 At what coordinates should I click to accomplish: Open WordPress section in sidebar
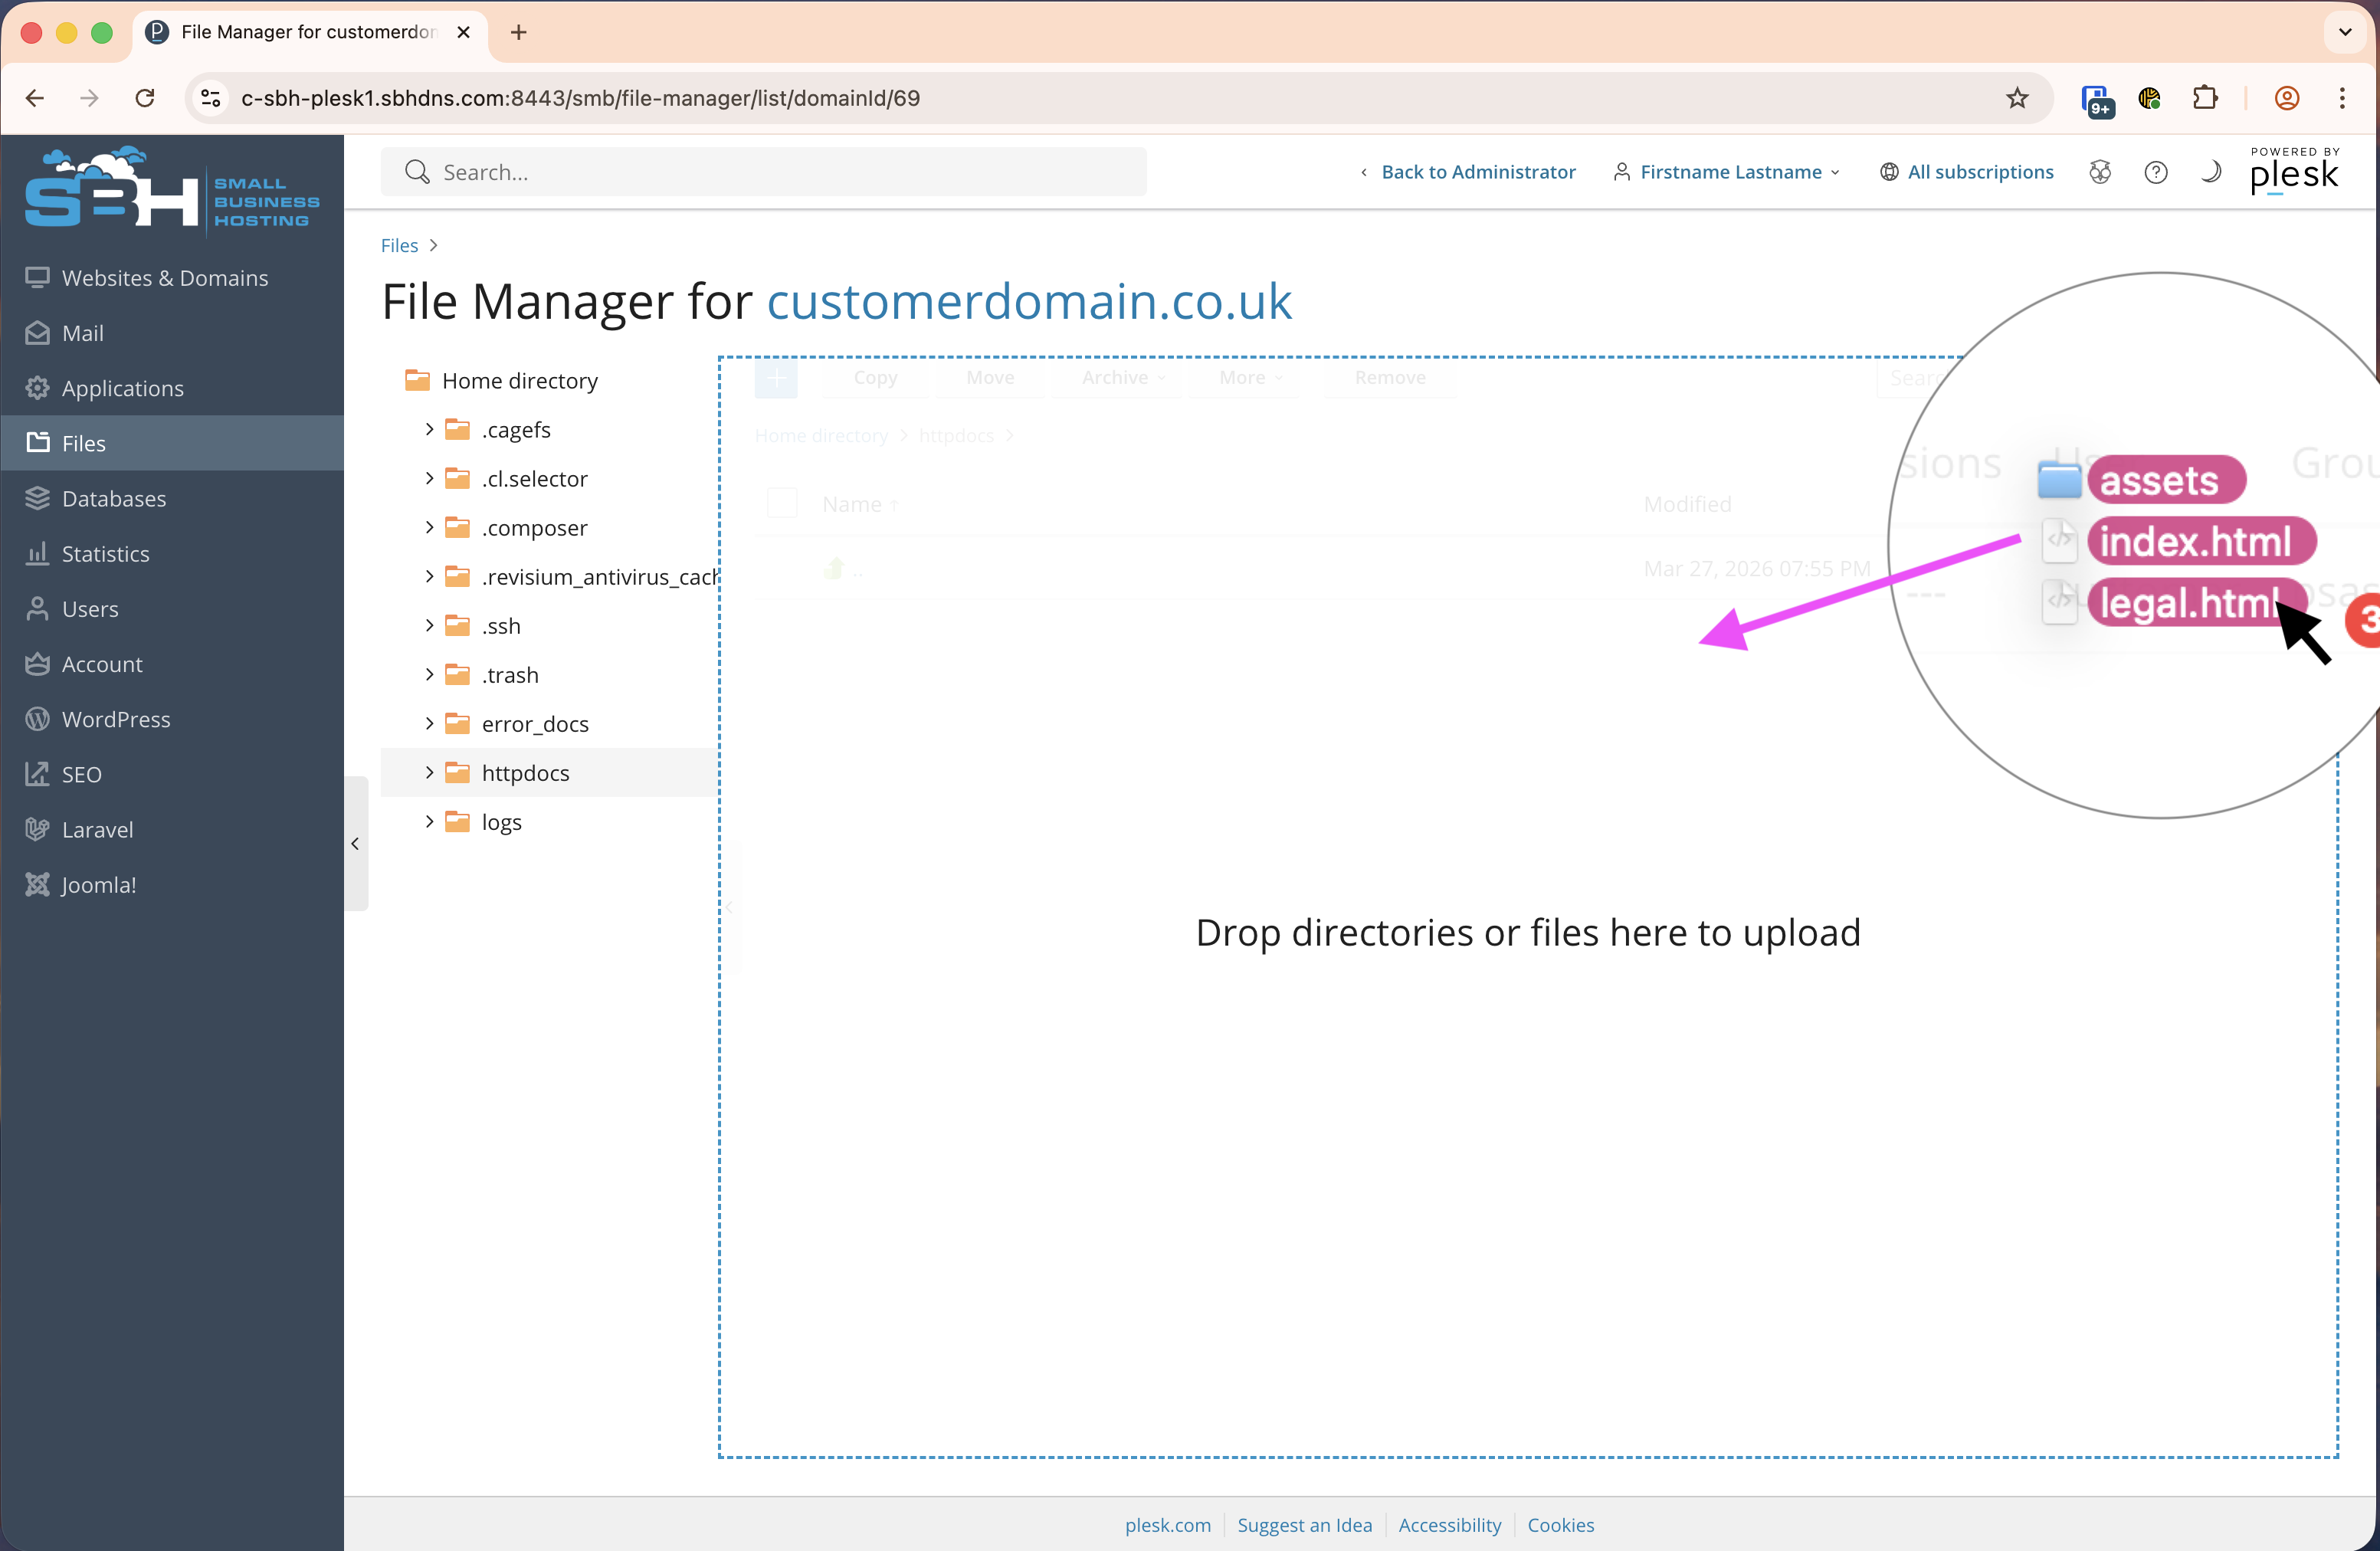tap(116, 719)
